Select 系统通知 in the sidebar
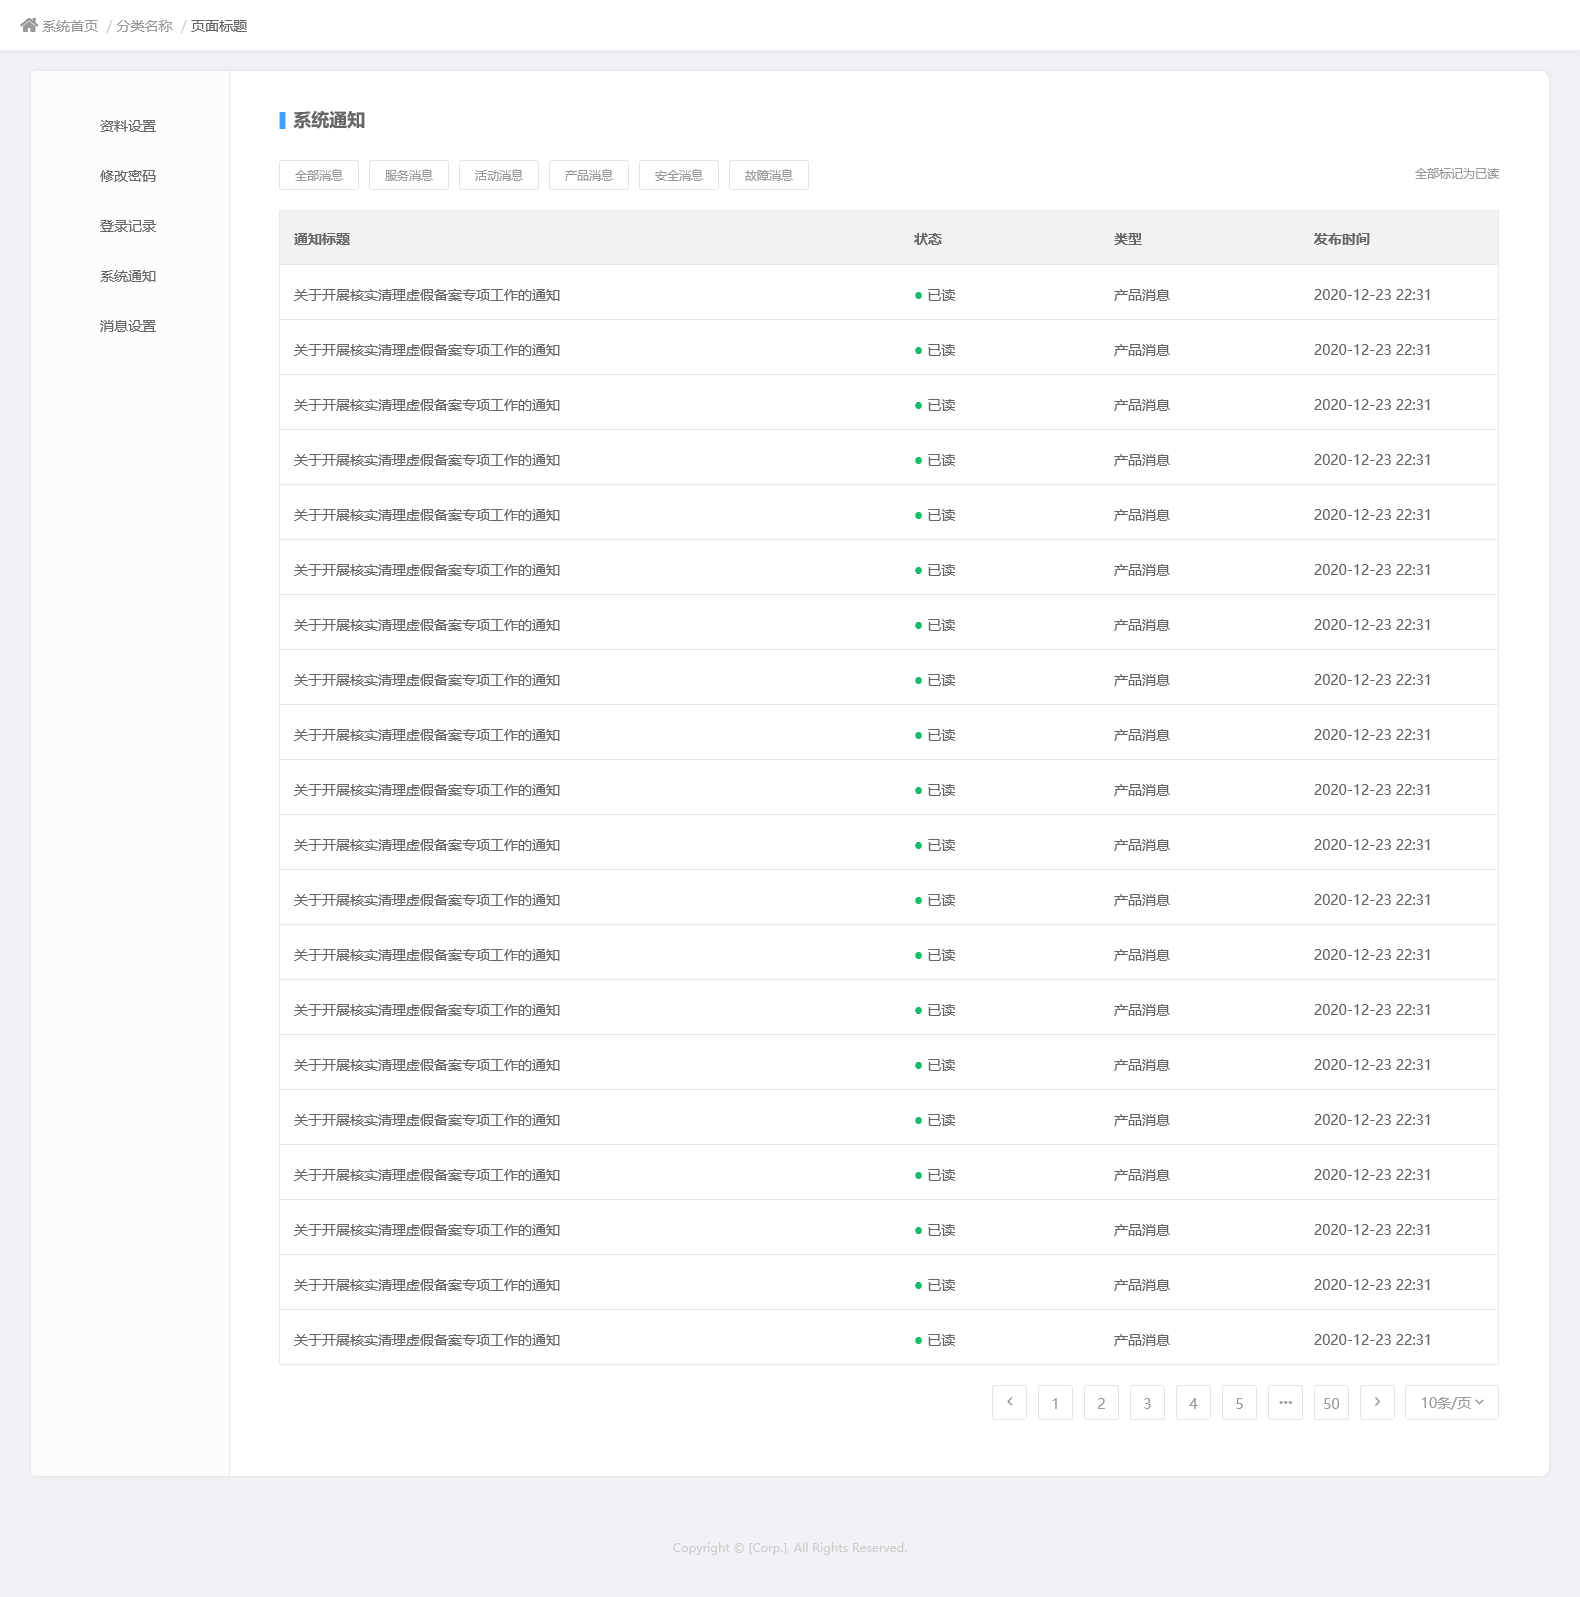Screen dimensions: 1580x1597 click(x=128, y=276)
